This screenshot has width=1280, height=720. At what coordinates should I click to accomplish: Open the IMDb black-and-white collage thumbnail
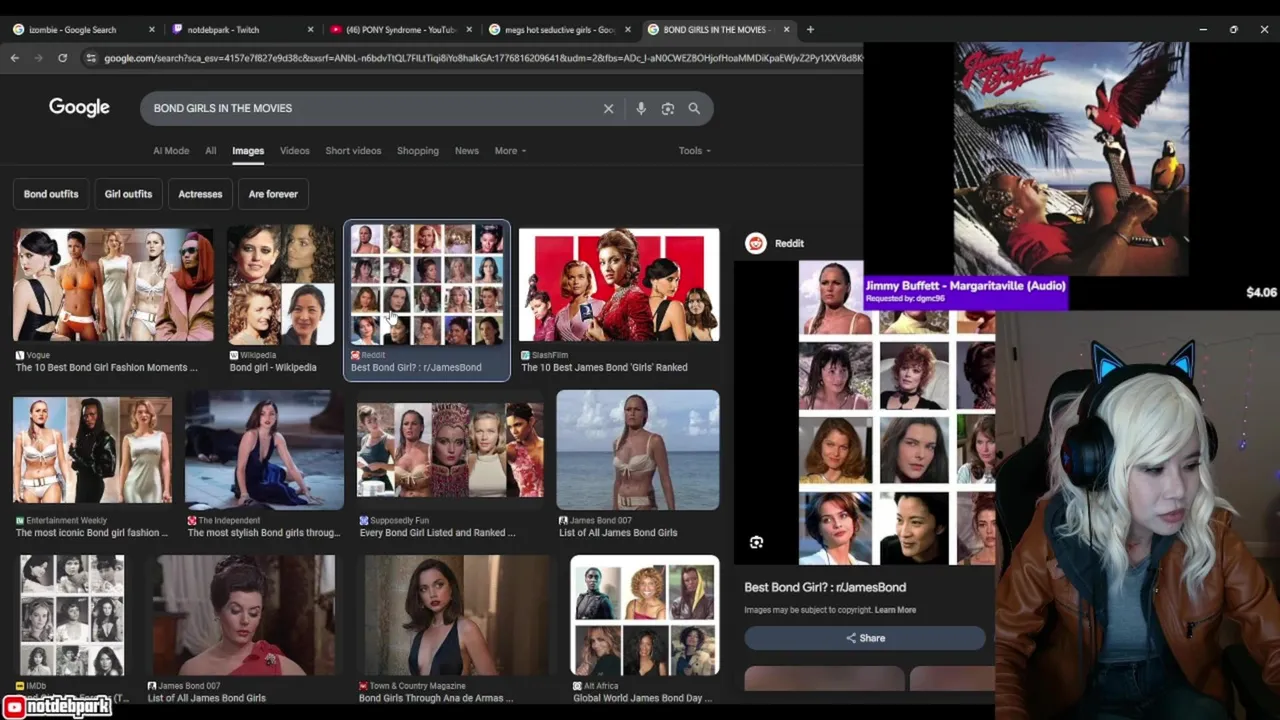click(72, 615)
